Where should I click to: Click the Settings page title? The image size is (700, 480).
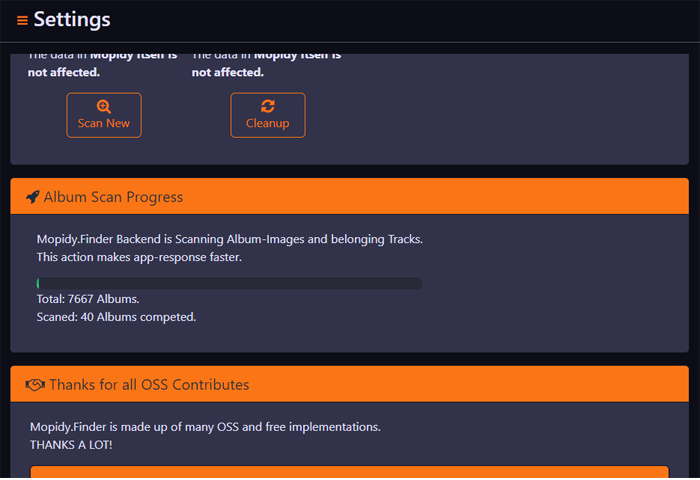click(72, 20)
